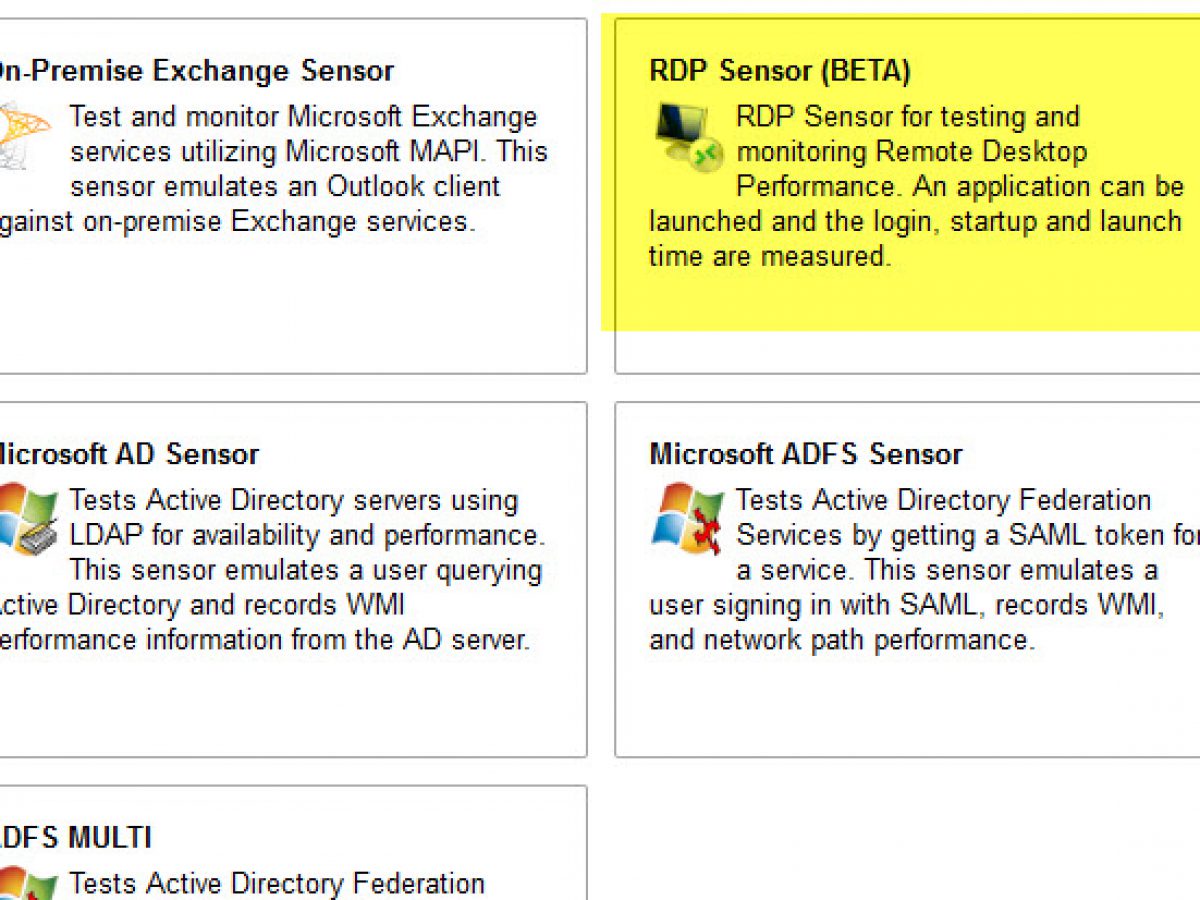Click the RDP Sensor monitor icon
This screenshot has width=1200, height=900.
[x=689, y=136]
